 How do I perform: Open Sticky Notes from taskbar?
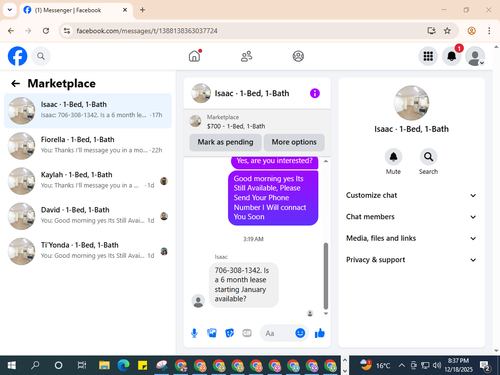coord(142,366)
